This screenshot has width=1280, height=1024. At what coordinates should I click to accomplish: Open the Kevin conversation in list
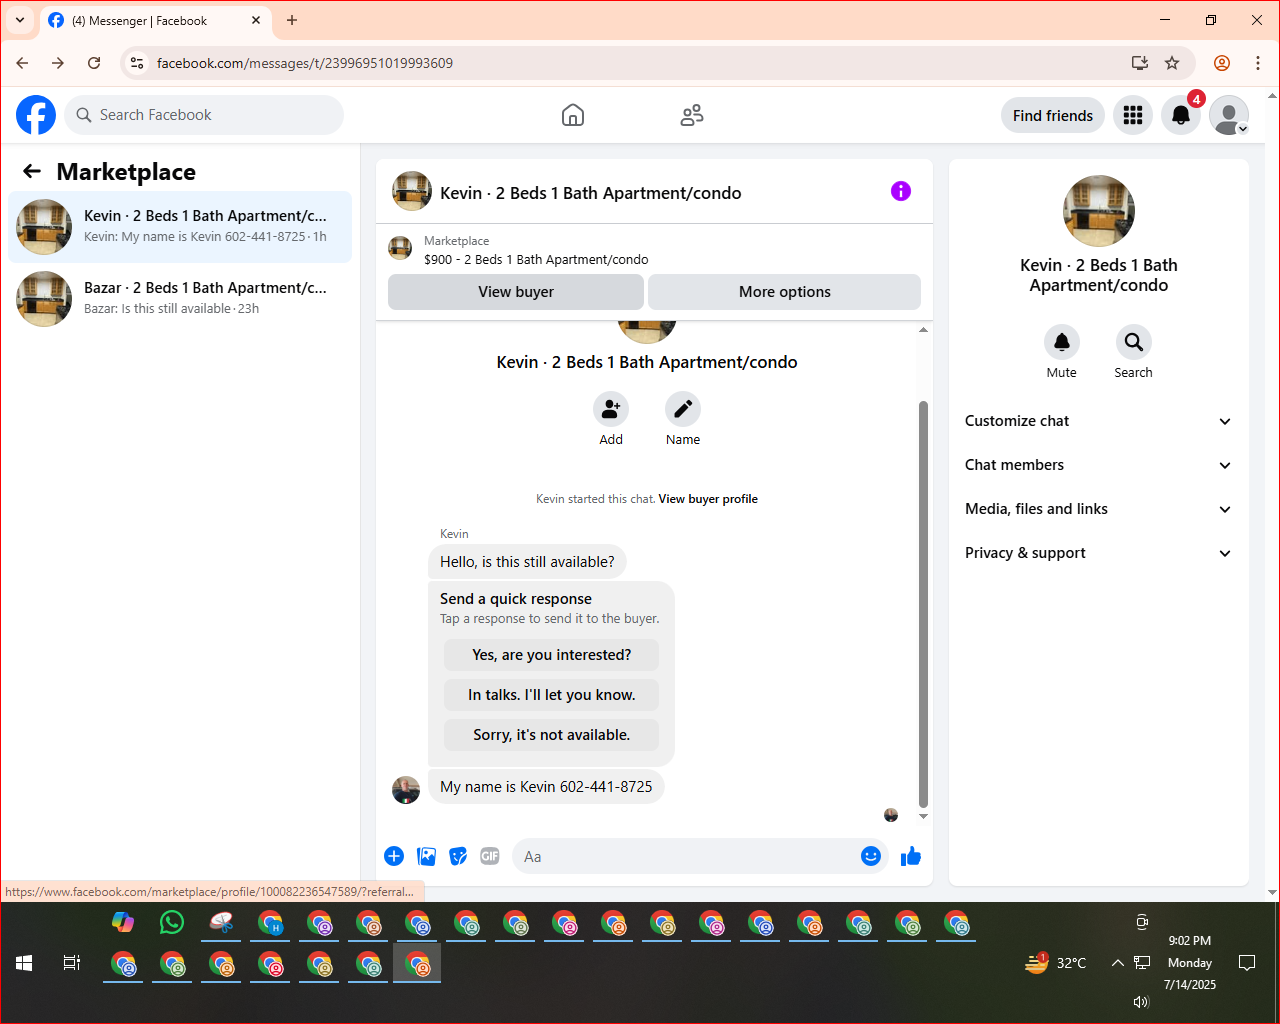[180, 227]
